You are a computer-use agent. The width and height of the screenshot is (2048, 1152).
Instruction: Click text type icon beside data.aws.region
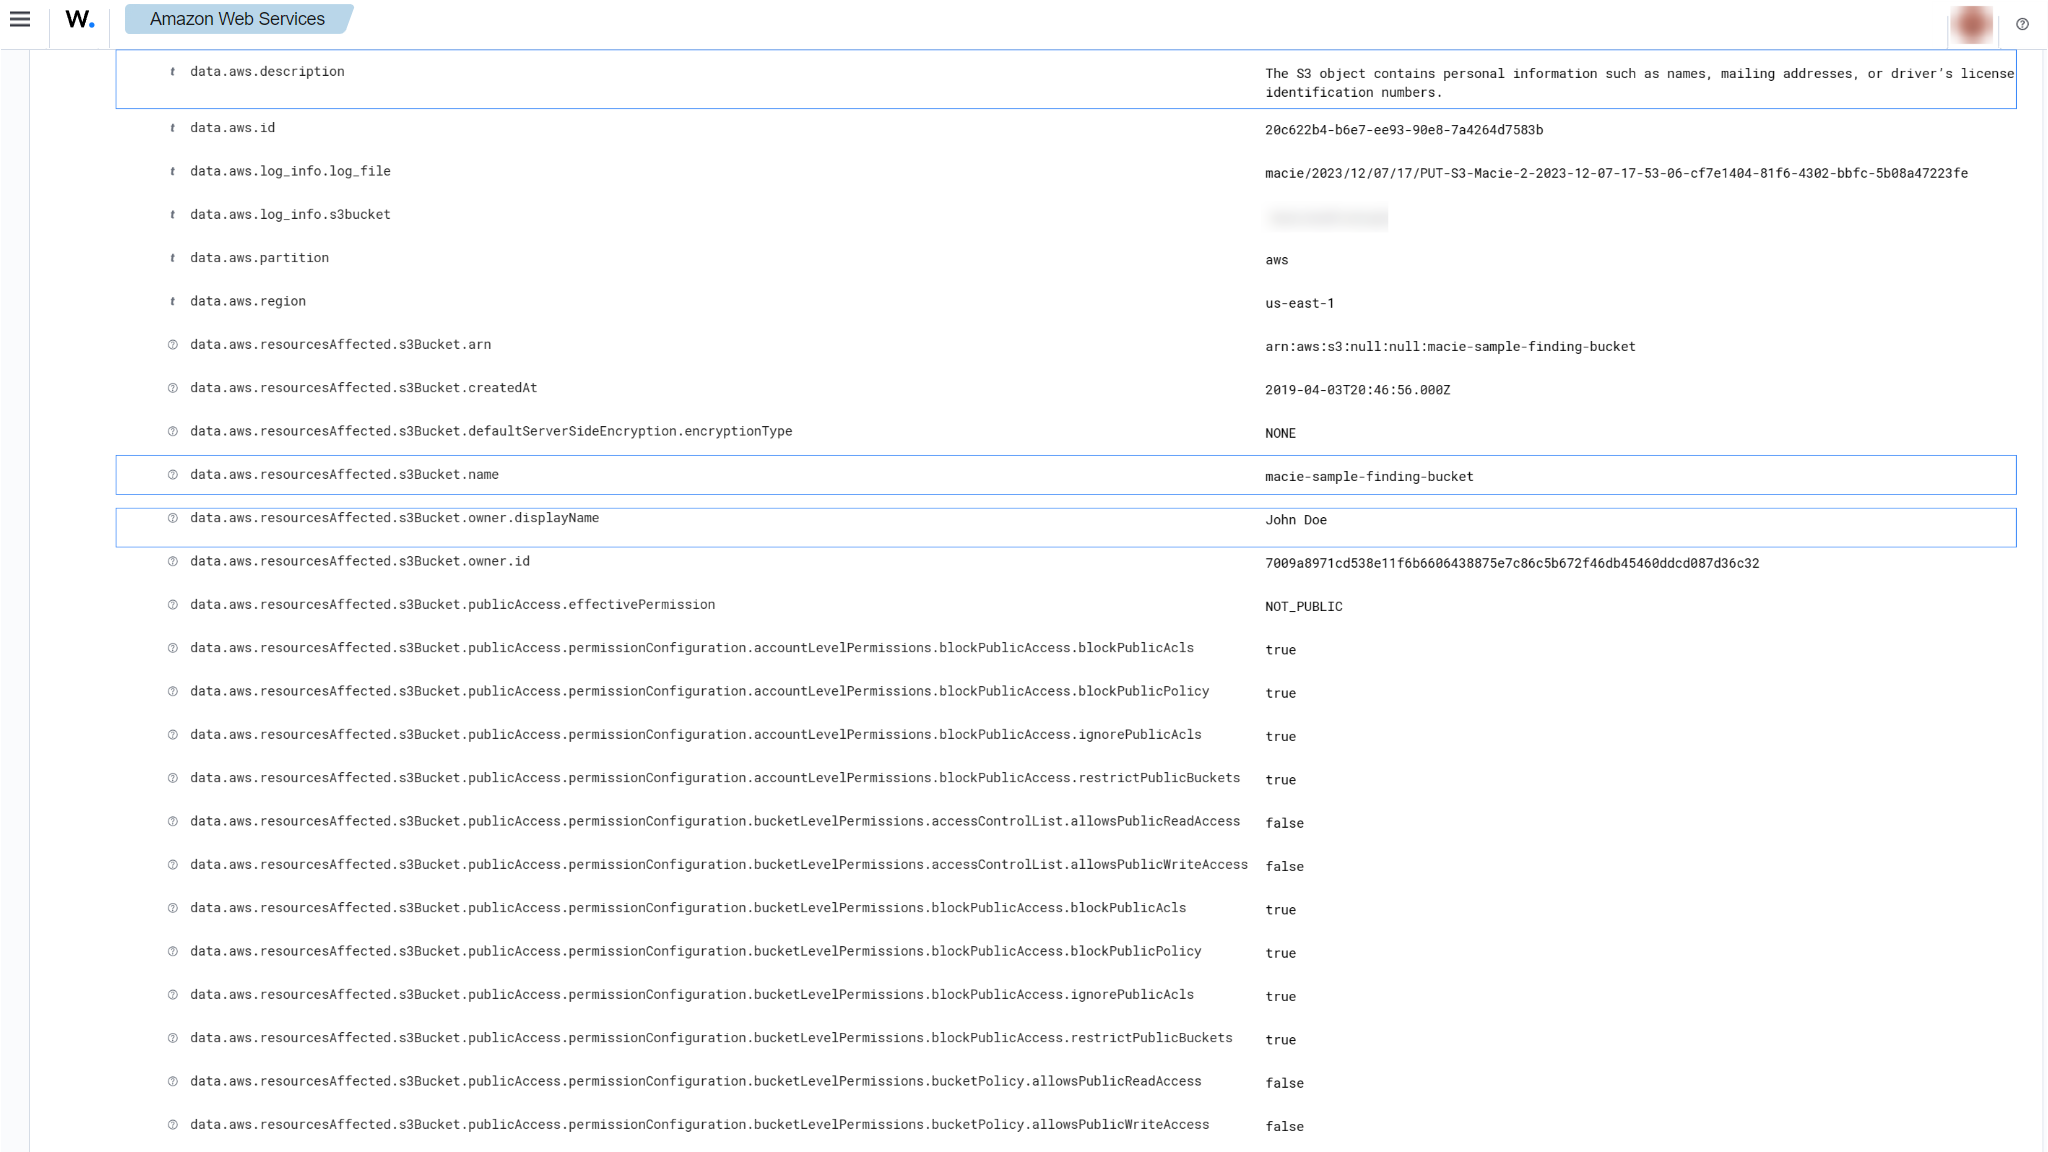[173, 301]
